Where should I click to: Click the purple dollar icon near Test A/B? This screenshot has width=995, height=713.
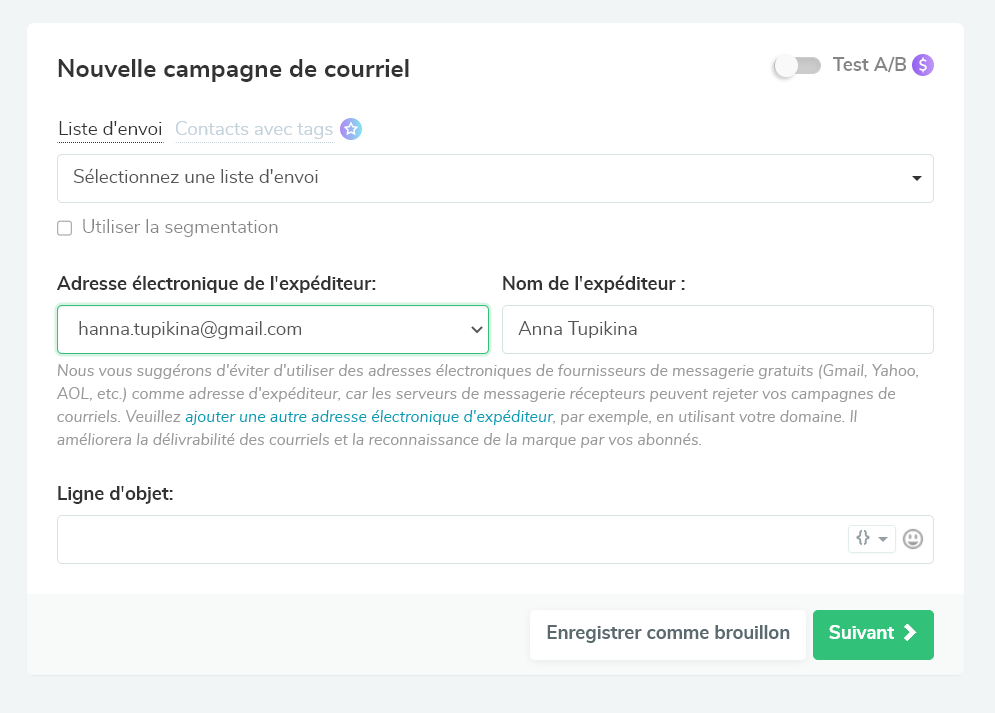[x=923, y=65]
